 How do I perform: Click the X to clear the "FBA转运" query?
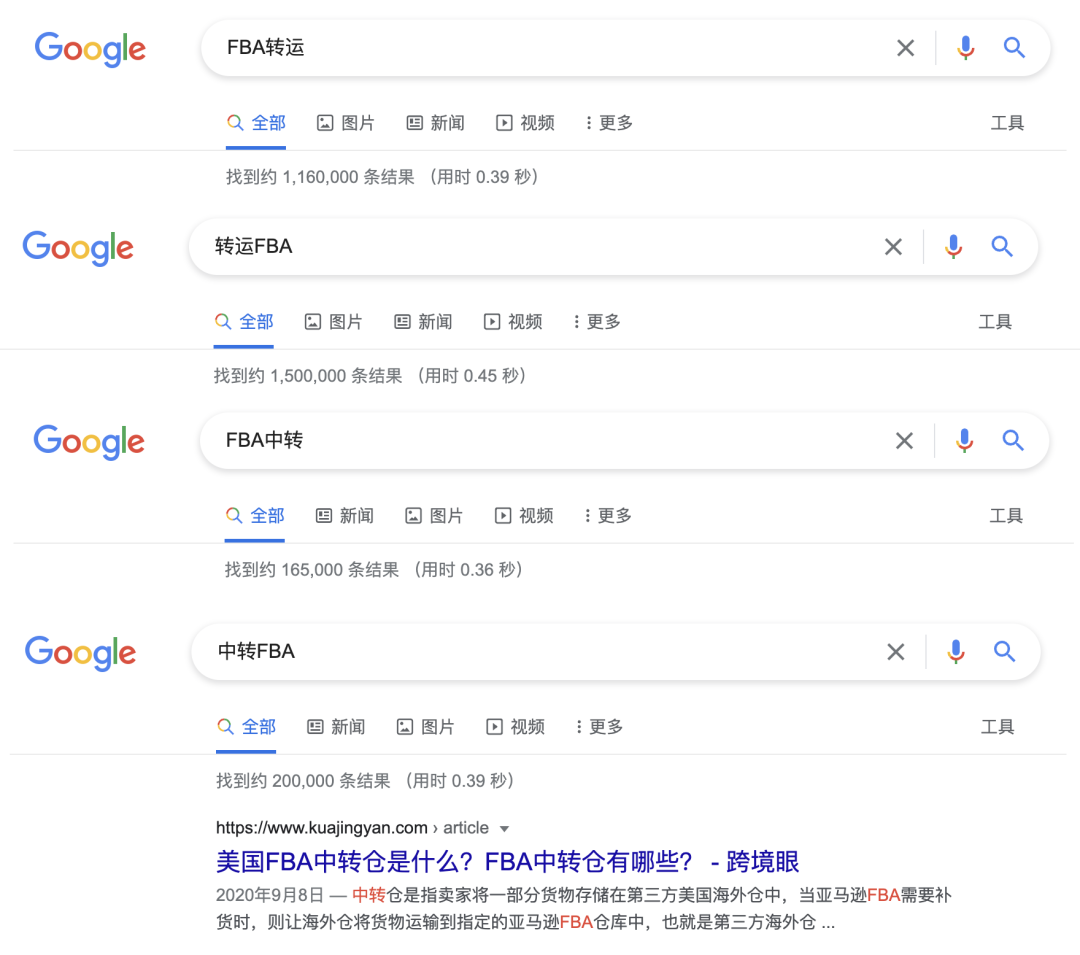[x=905, y=47]
